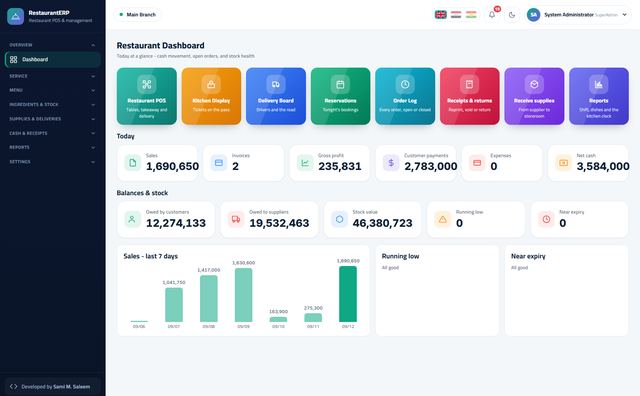The height and width of the screenshot is (396, 640).
Task: Click the code brackets icon in footer
Action: tap(13, 386)
